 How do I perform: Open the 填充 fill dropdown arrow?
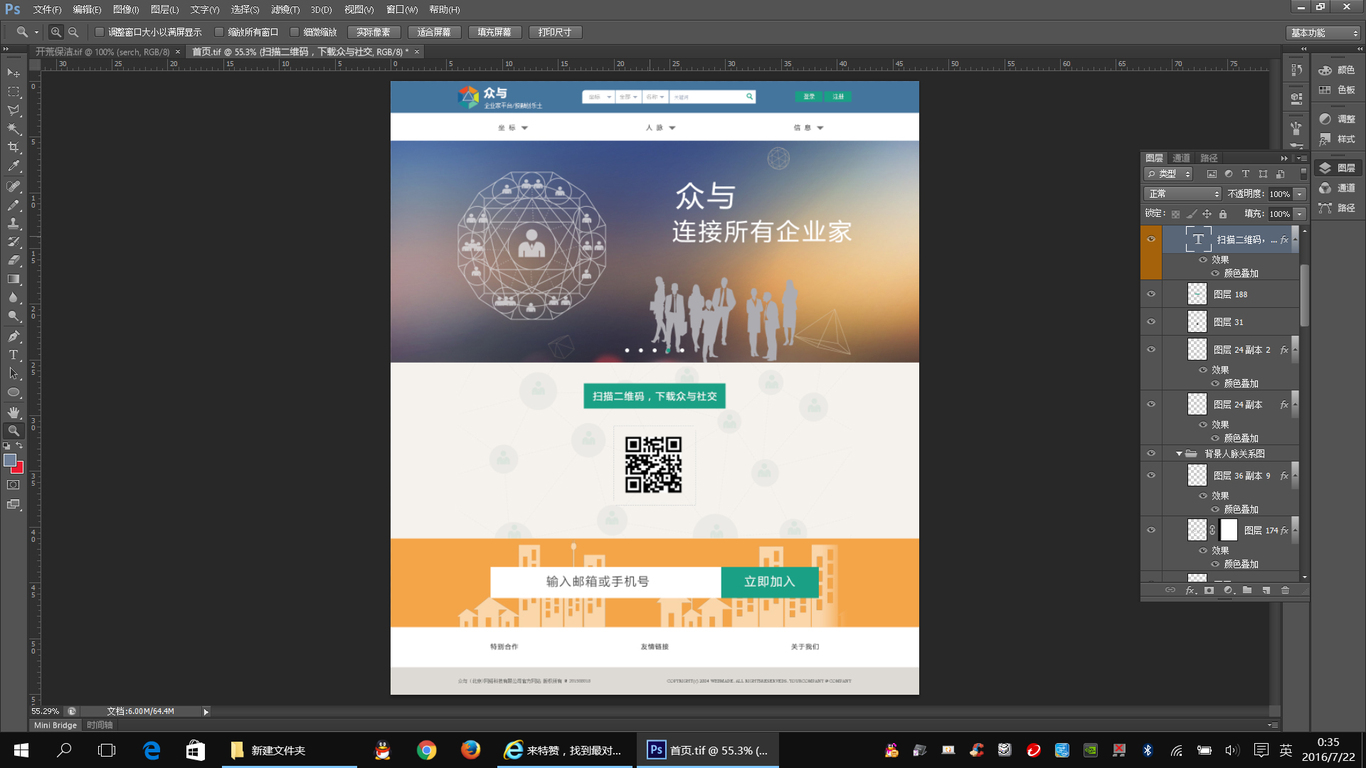[x=1300, y=214]
